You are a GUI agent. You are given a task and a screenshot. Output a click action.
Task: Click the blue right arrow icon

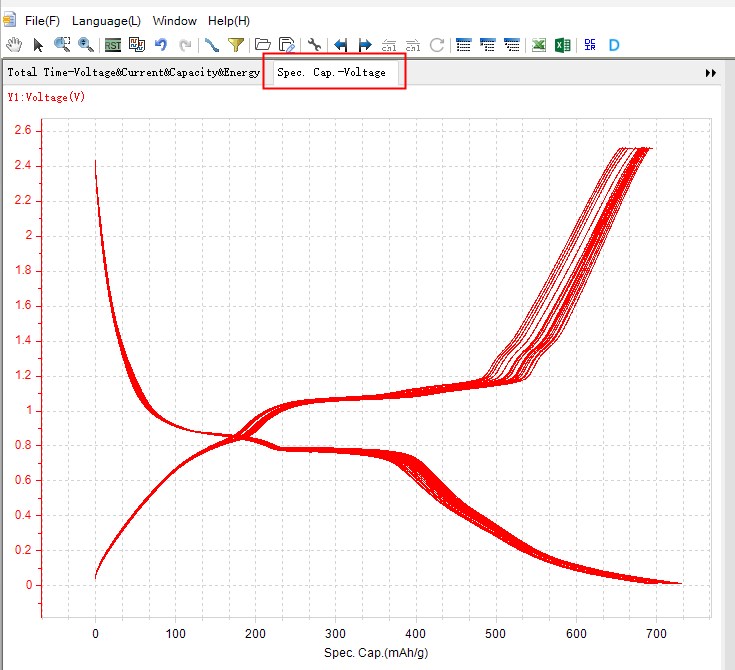[364, 45]
